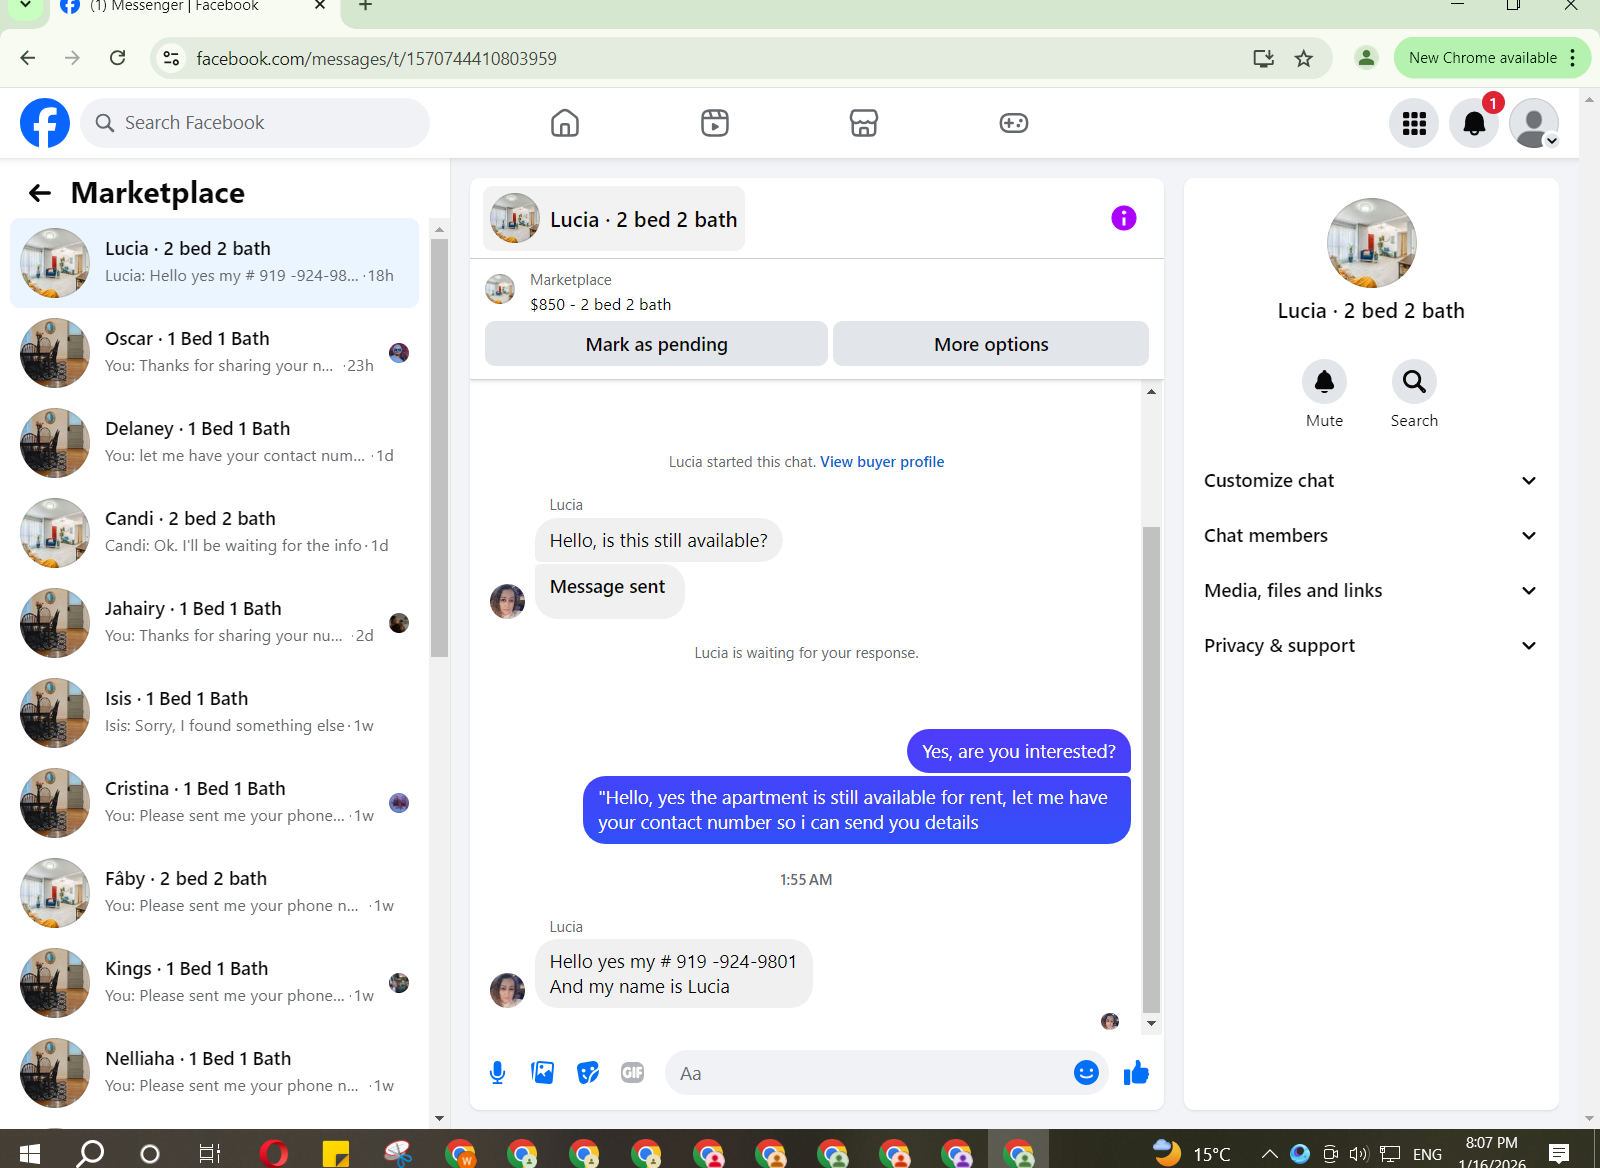
Task: Open the Cristina 1 Bed 1 Bath chat
Action: [x=215, y=803]
